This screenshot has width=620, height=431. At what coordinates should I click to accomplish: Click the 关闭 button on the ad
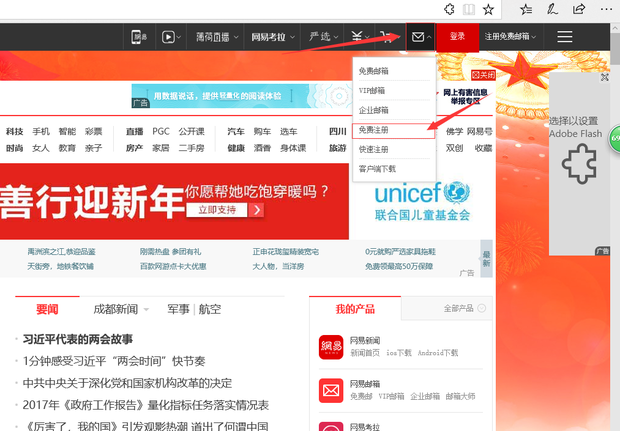click(x=483, y=75)
